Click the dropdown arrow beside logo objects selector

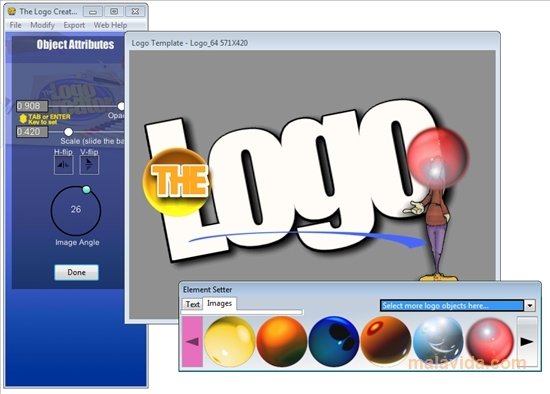(530, 306)
